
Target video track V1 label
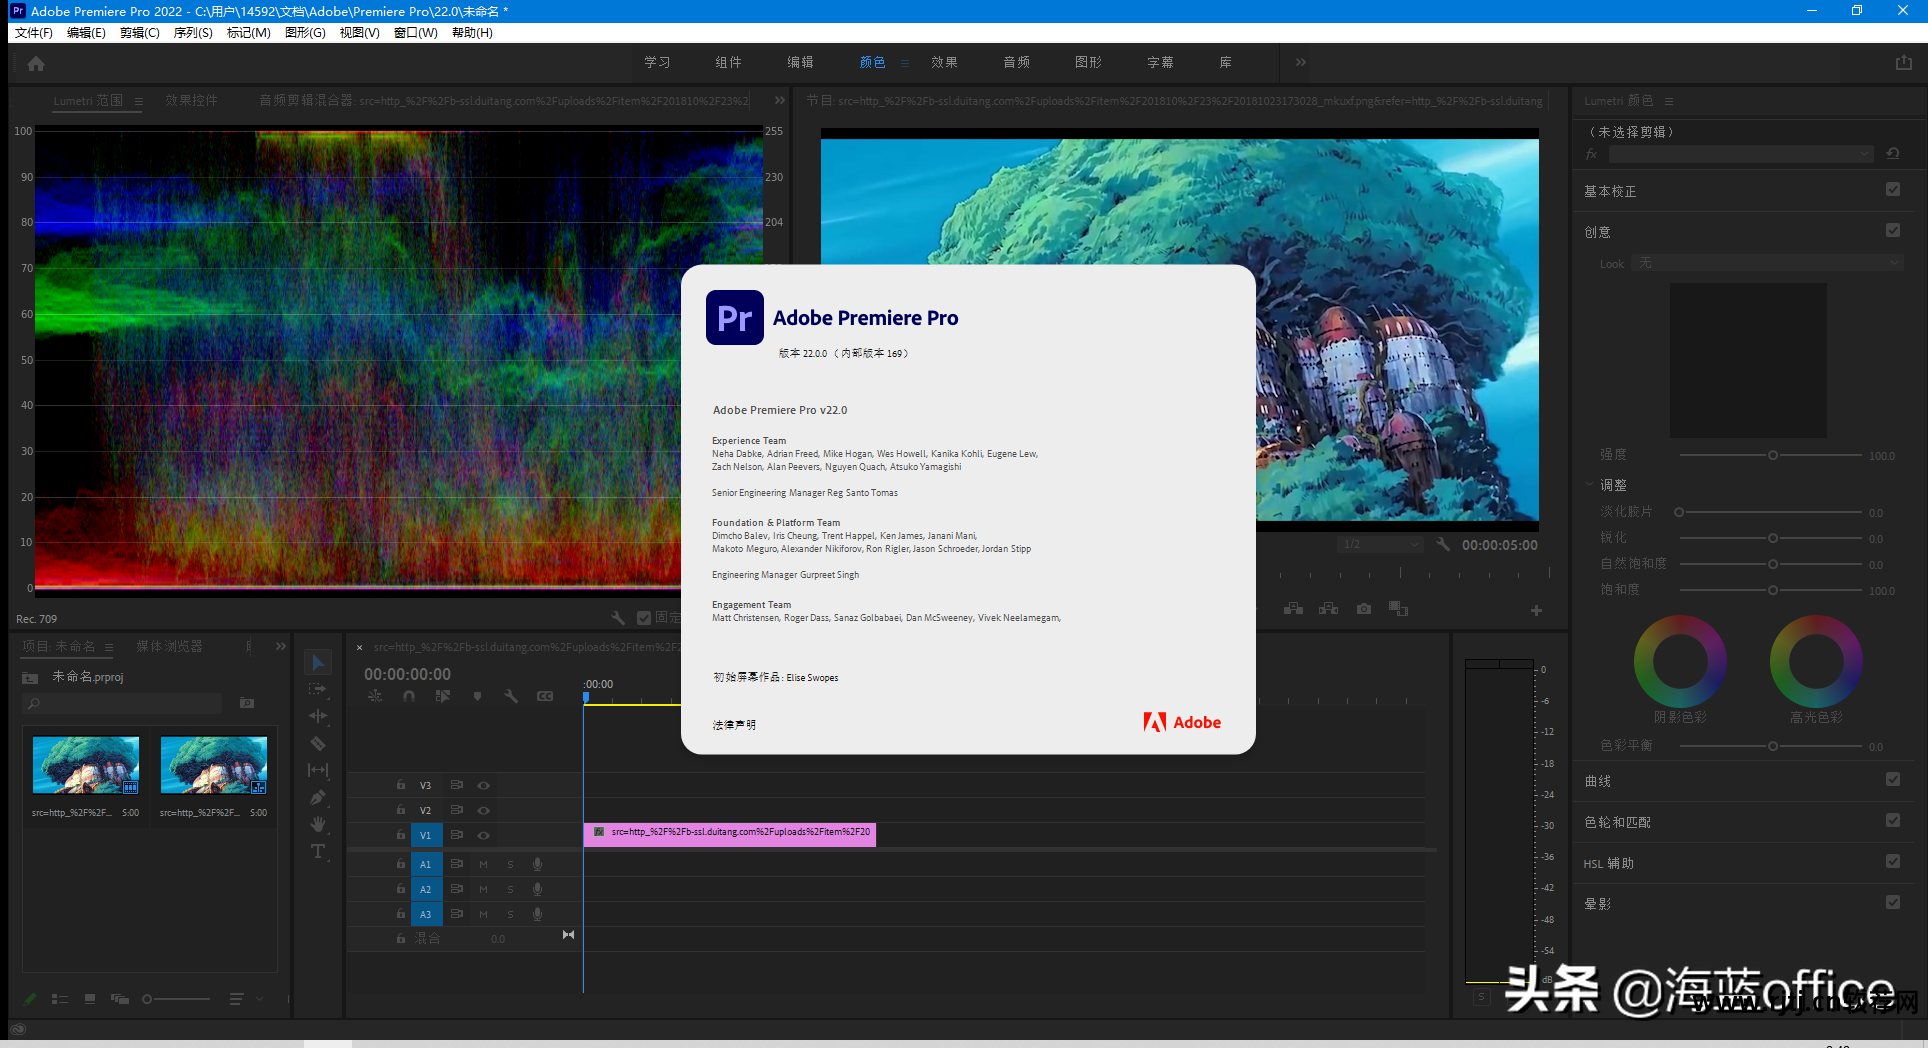(x=425, y=835)
